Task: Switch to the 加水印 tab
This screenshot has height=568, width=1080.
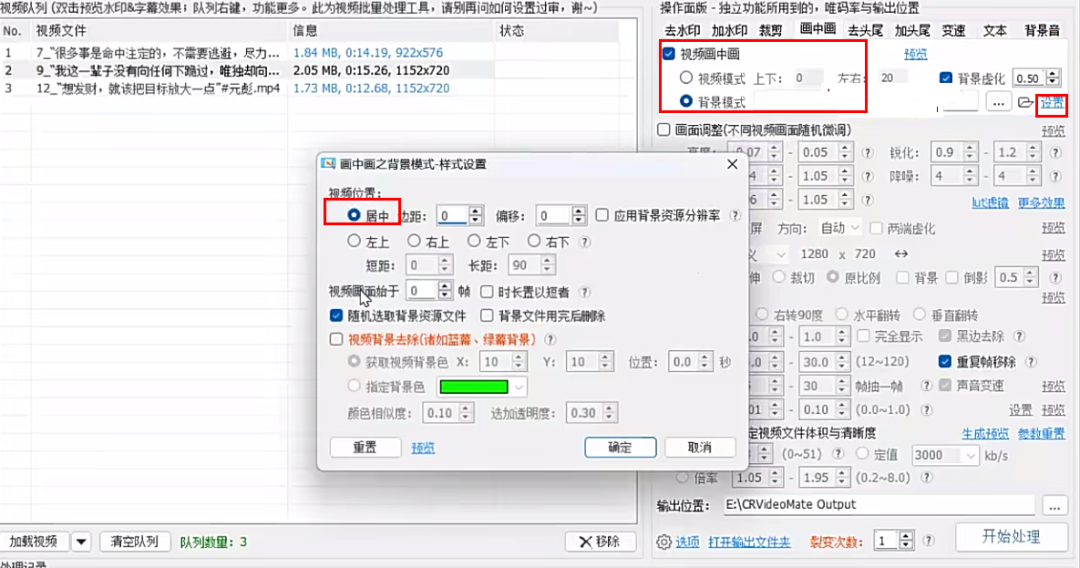Action: click(x=729, y=30)
